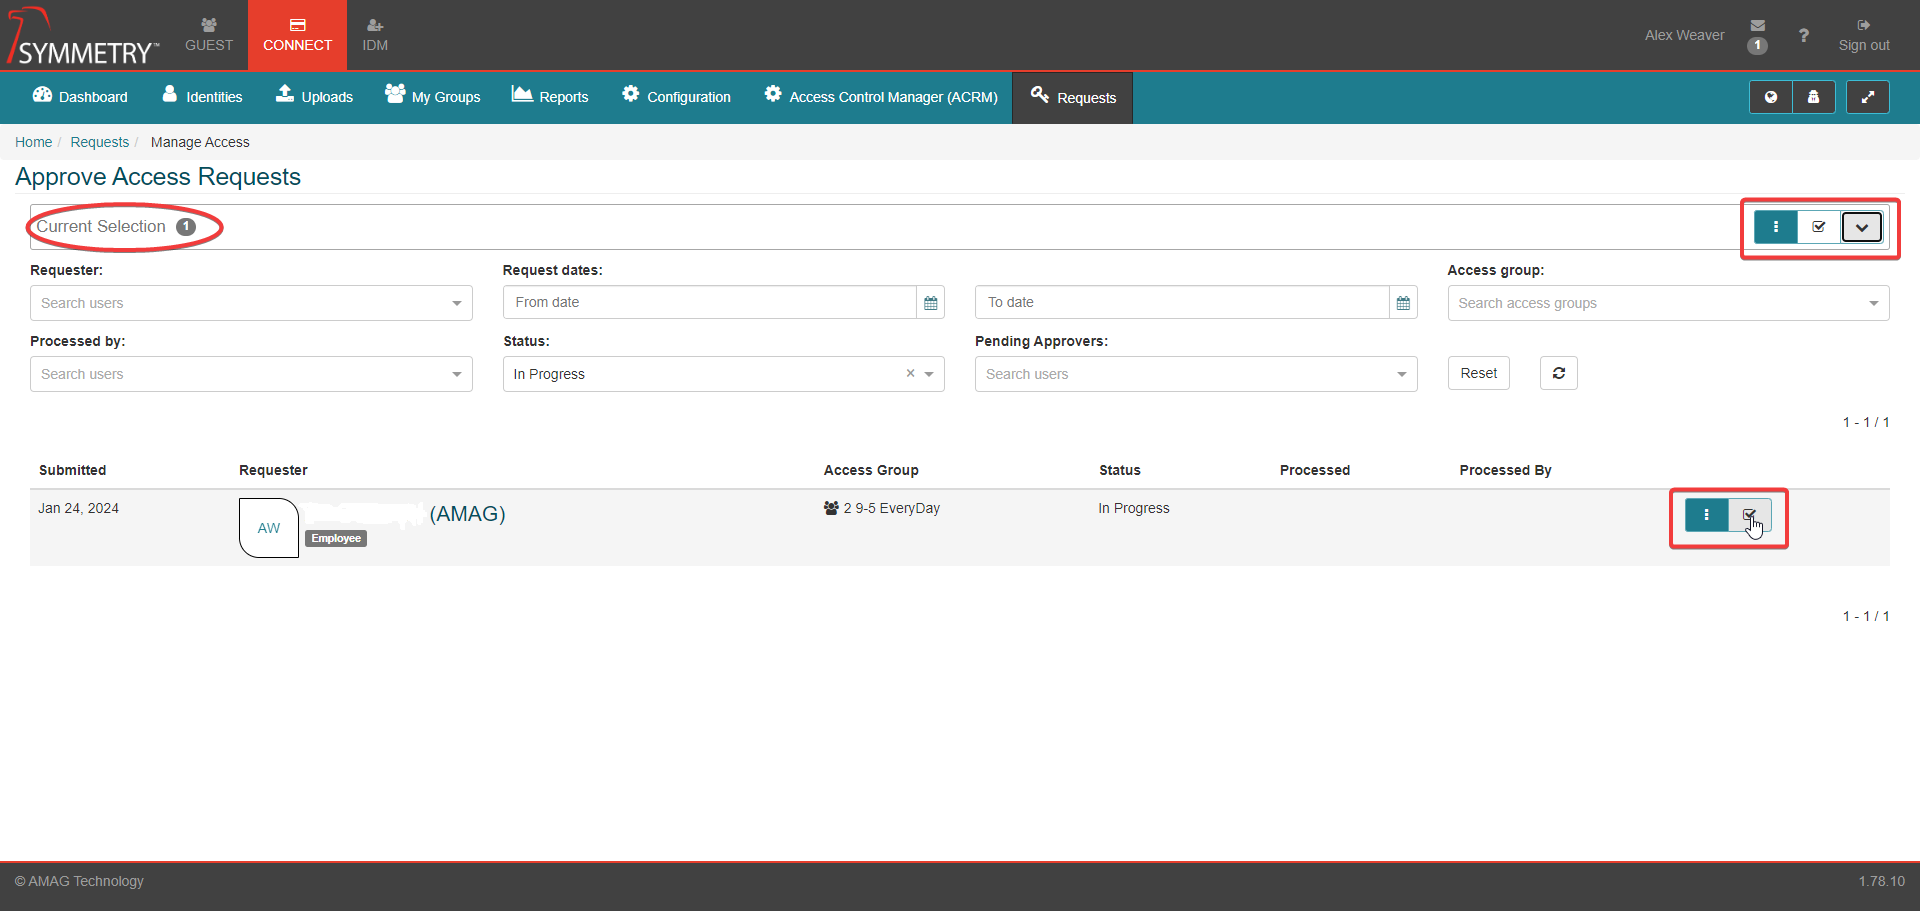This screenshot has width=1920, height=911.
Task: Open Requests menu
Action: tap(1073, 98)
